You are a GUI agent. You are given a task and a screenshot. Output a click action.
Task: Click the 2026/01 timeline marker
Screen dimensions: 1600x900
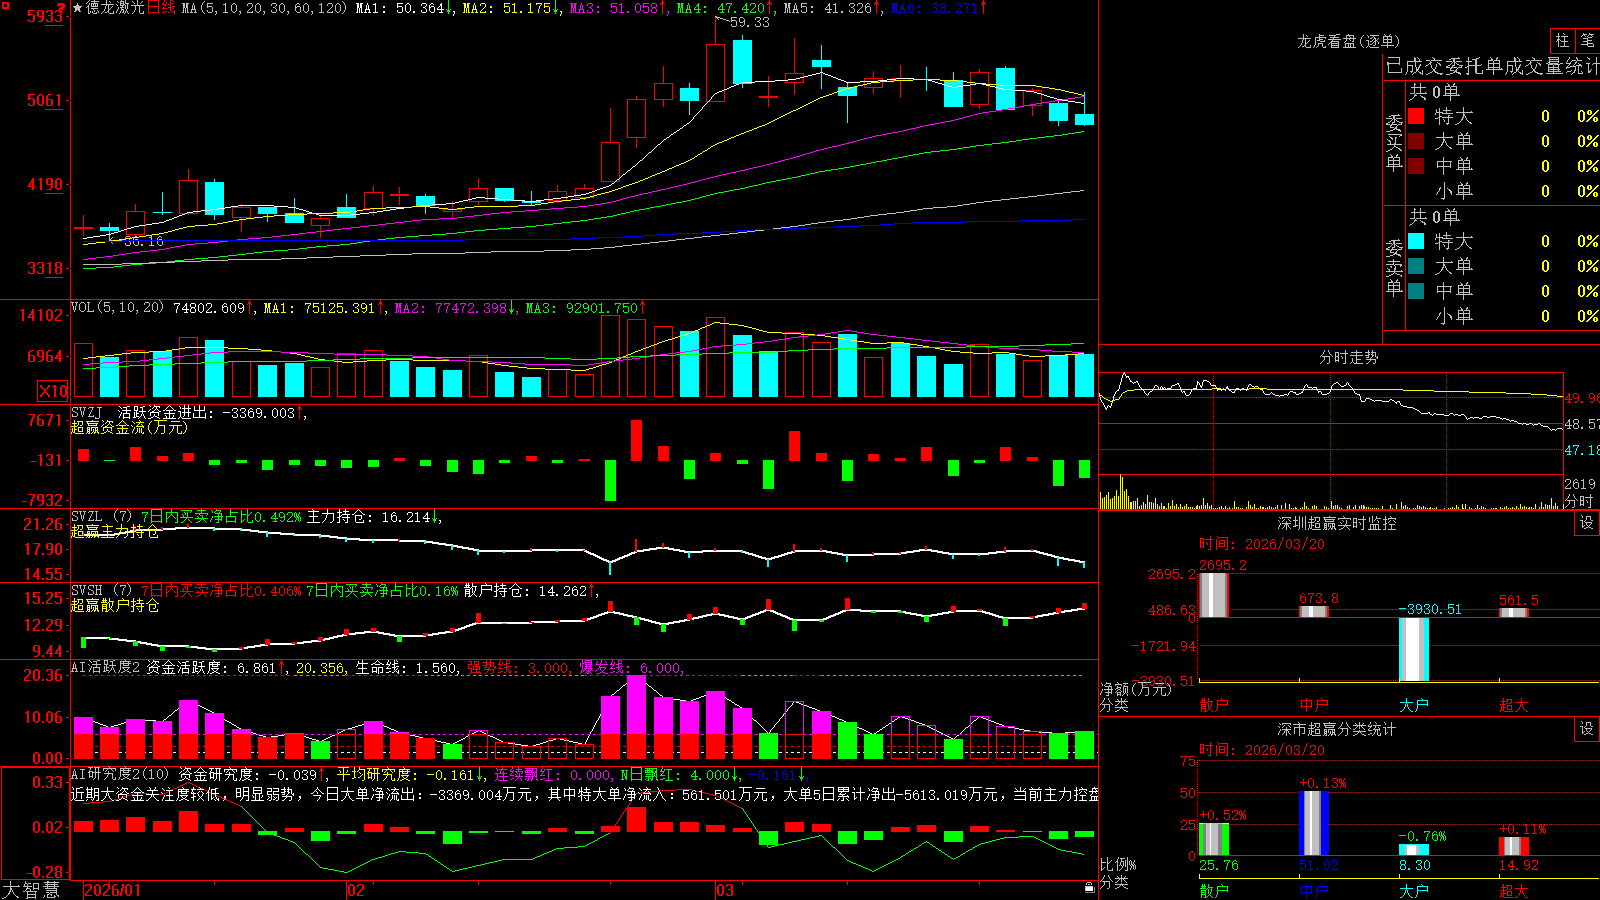click(112, 890)
